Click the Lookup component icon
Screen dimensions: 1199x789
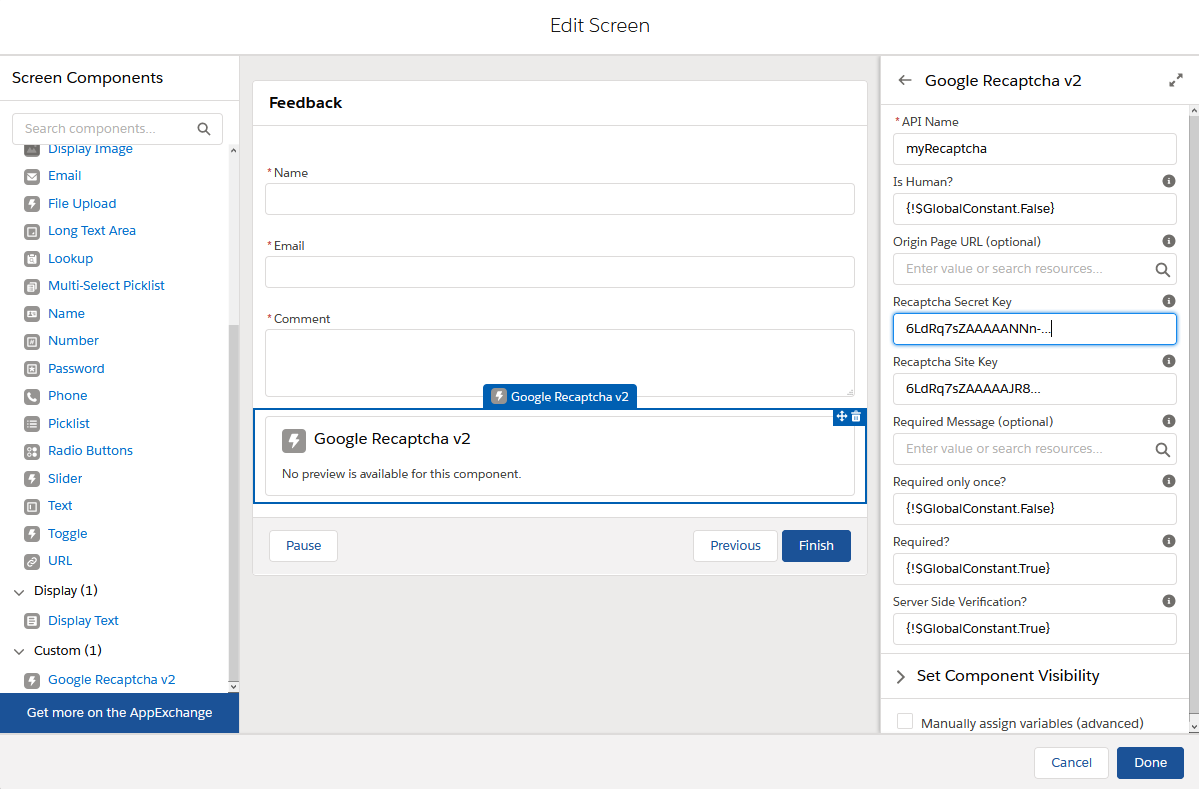coord(32,259)
